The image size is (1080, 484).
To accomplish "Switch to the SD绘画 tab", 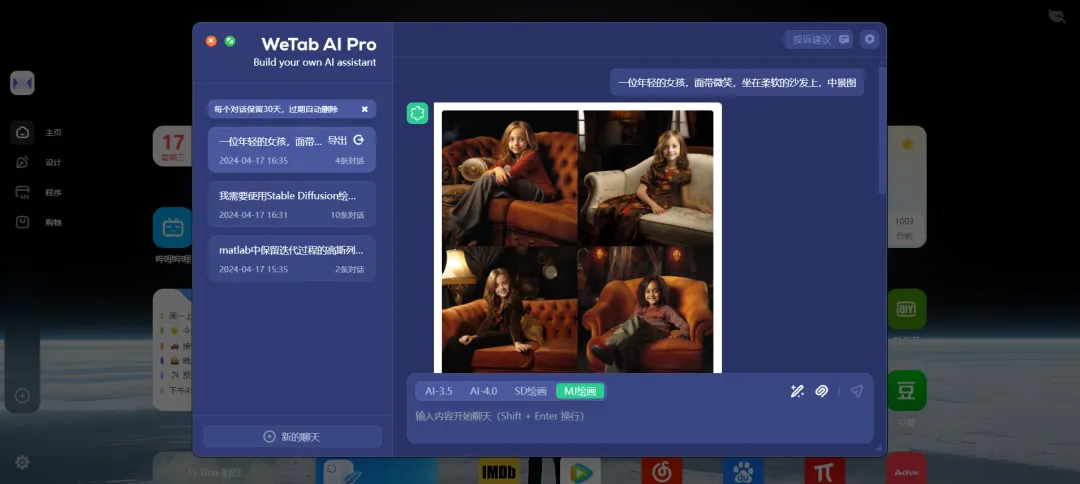I will 530,391.
